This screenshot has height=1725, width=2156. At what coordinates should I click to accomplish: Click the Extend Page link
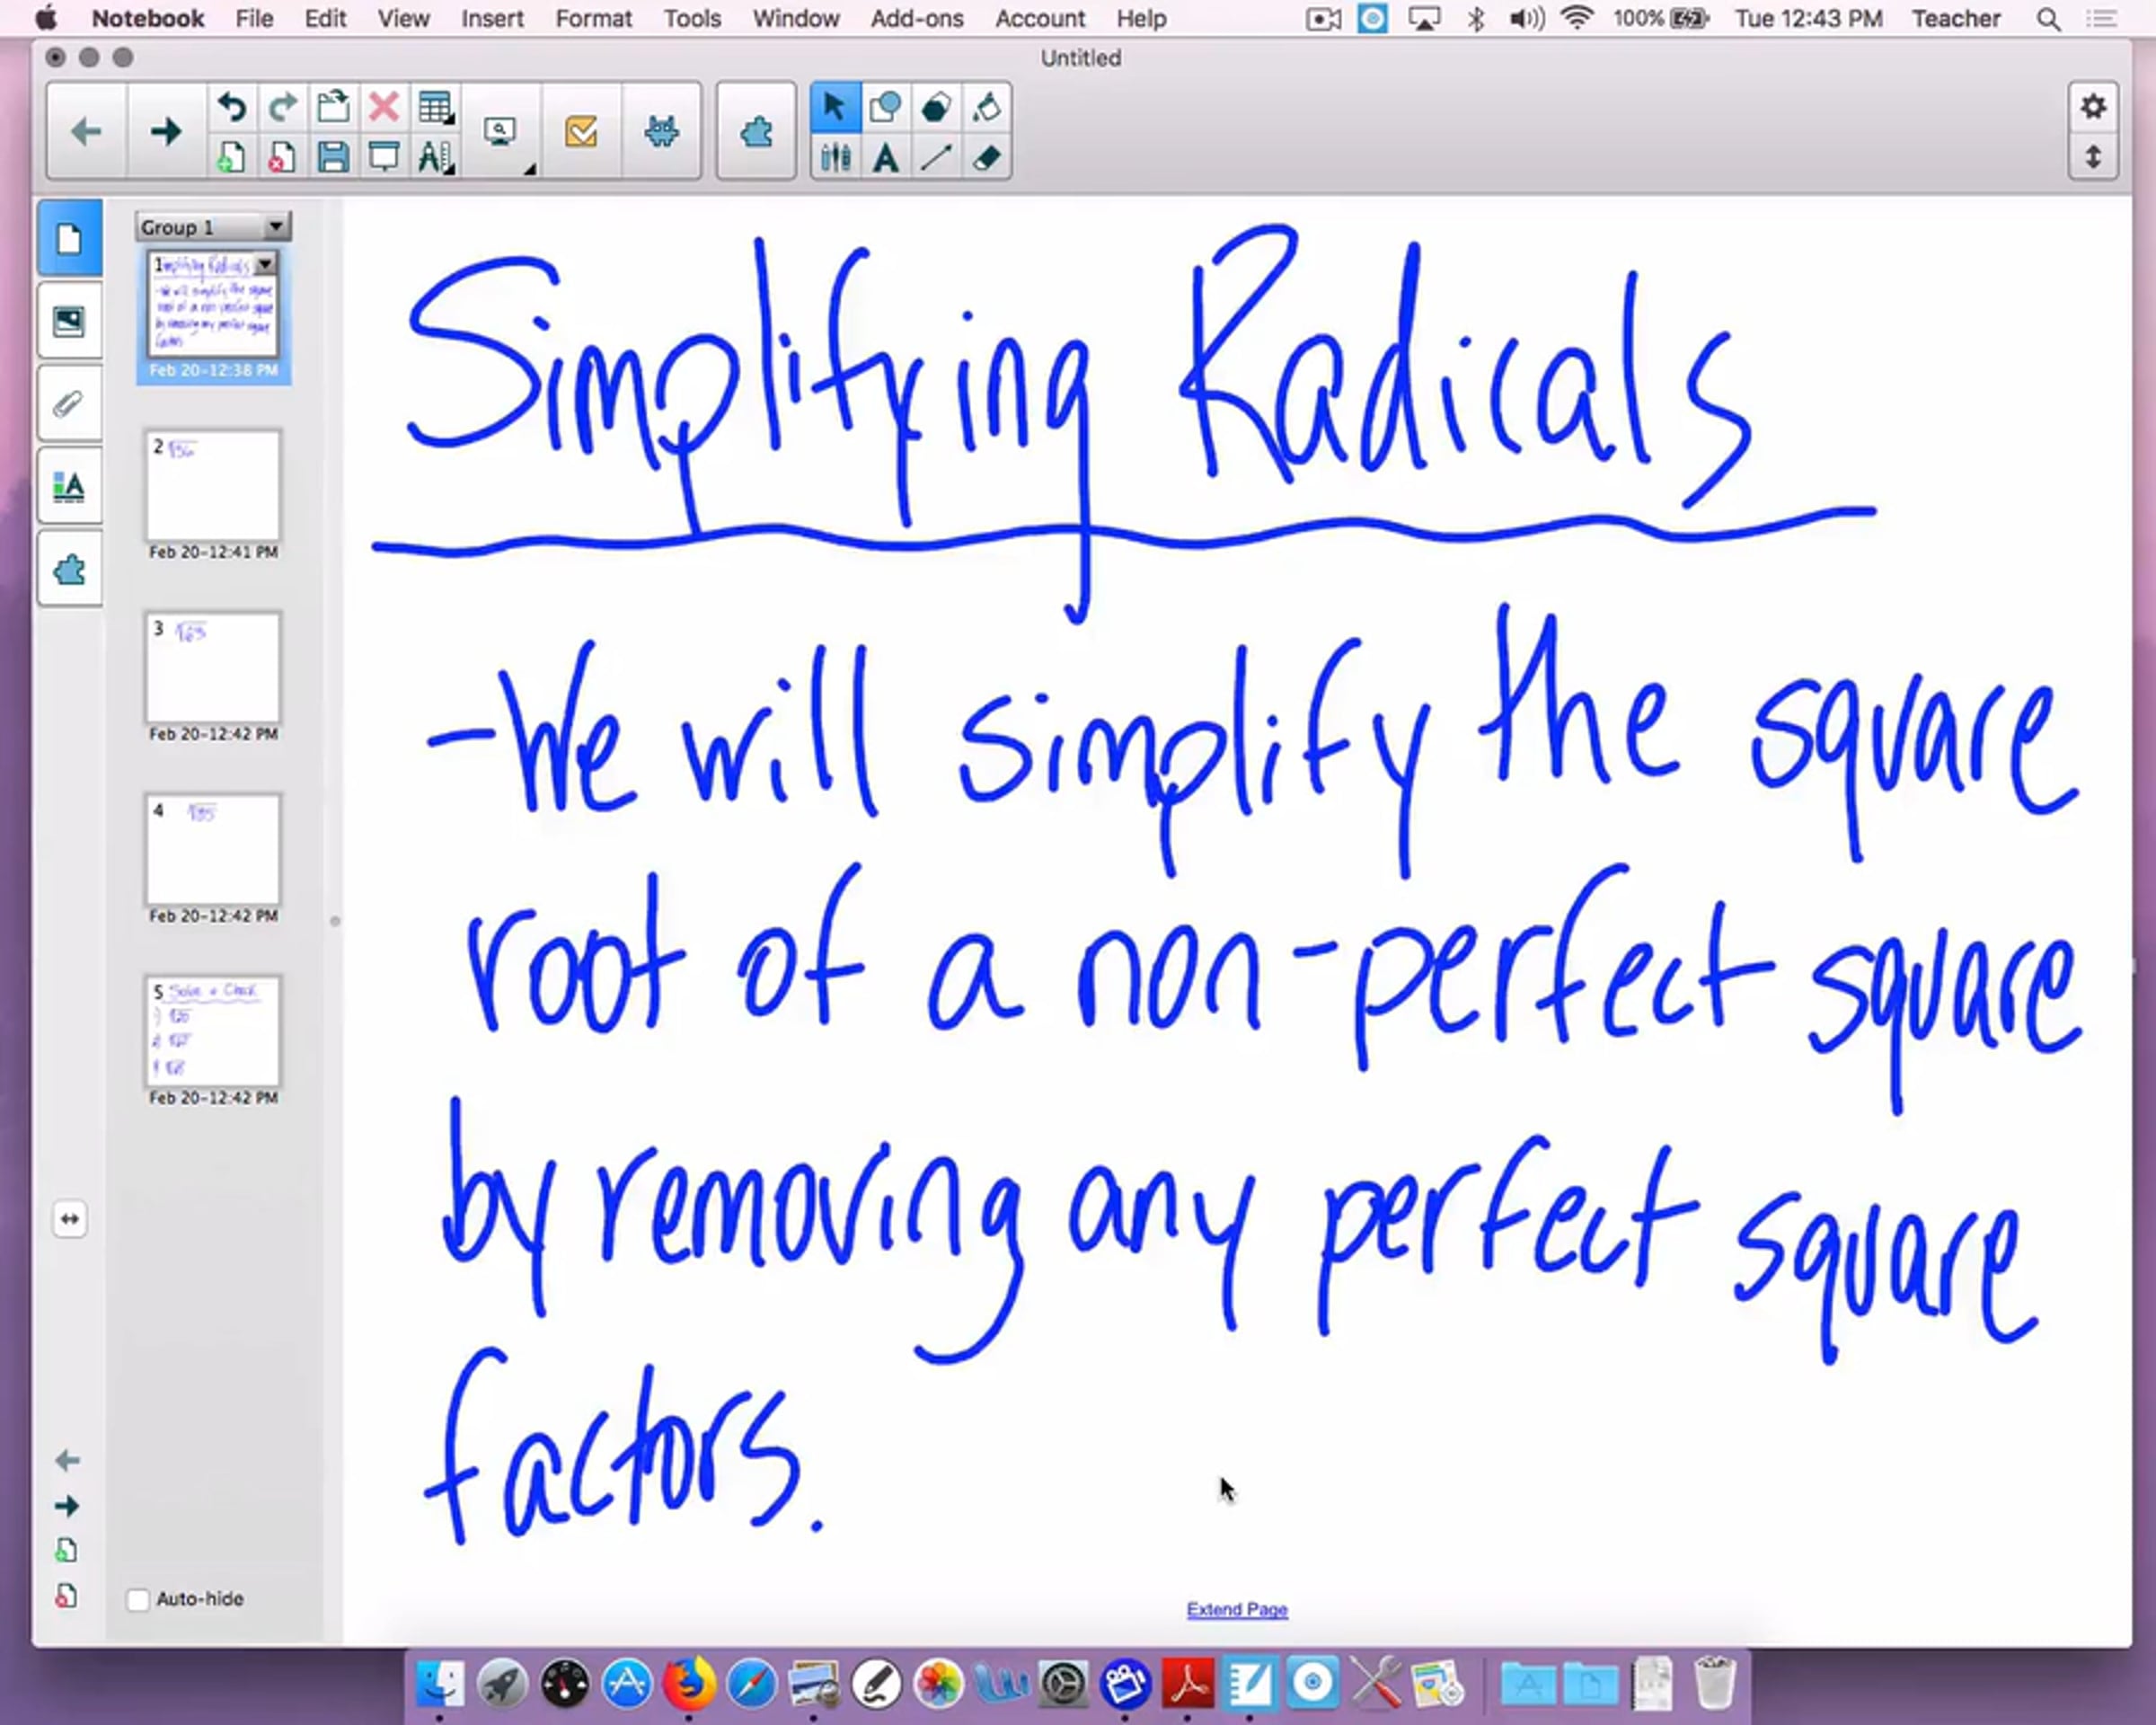tap(1237, 1609)
